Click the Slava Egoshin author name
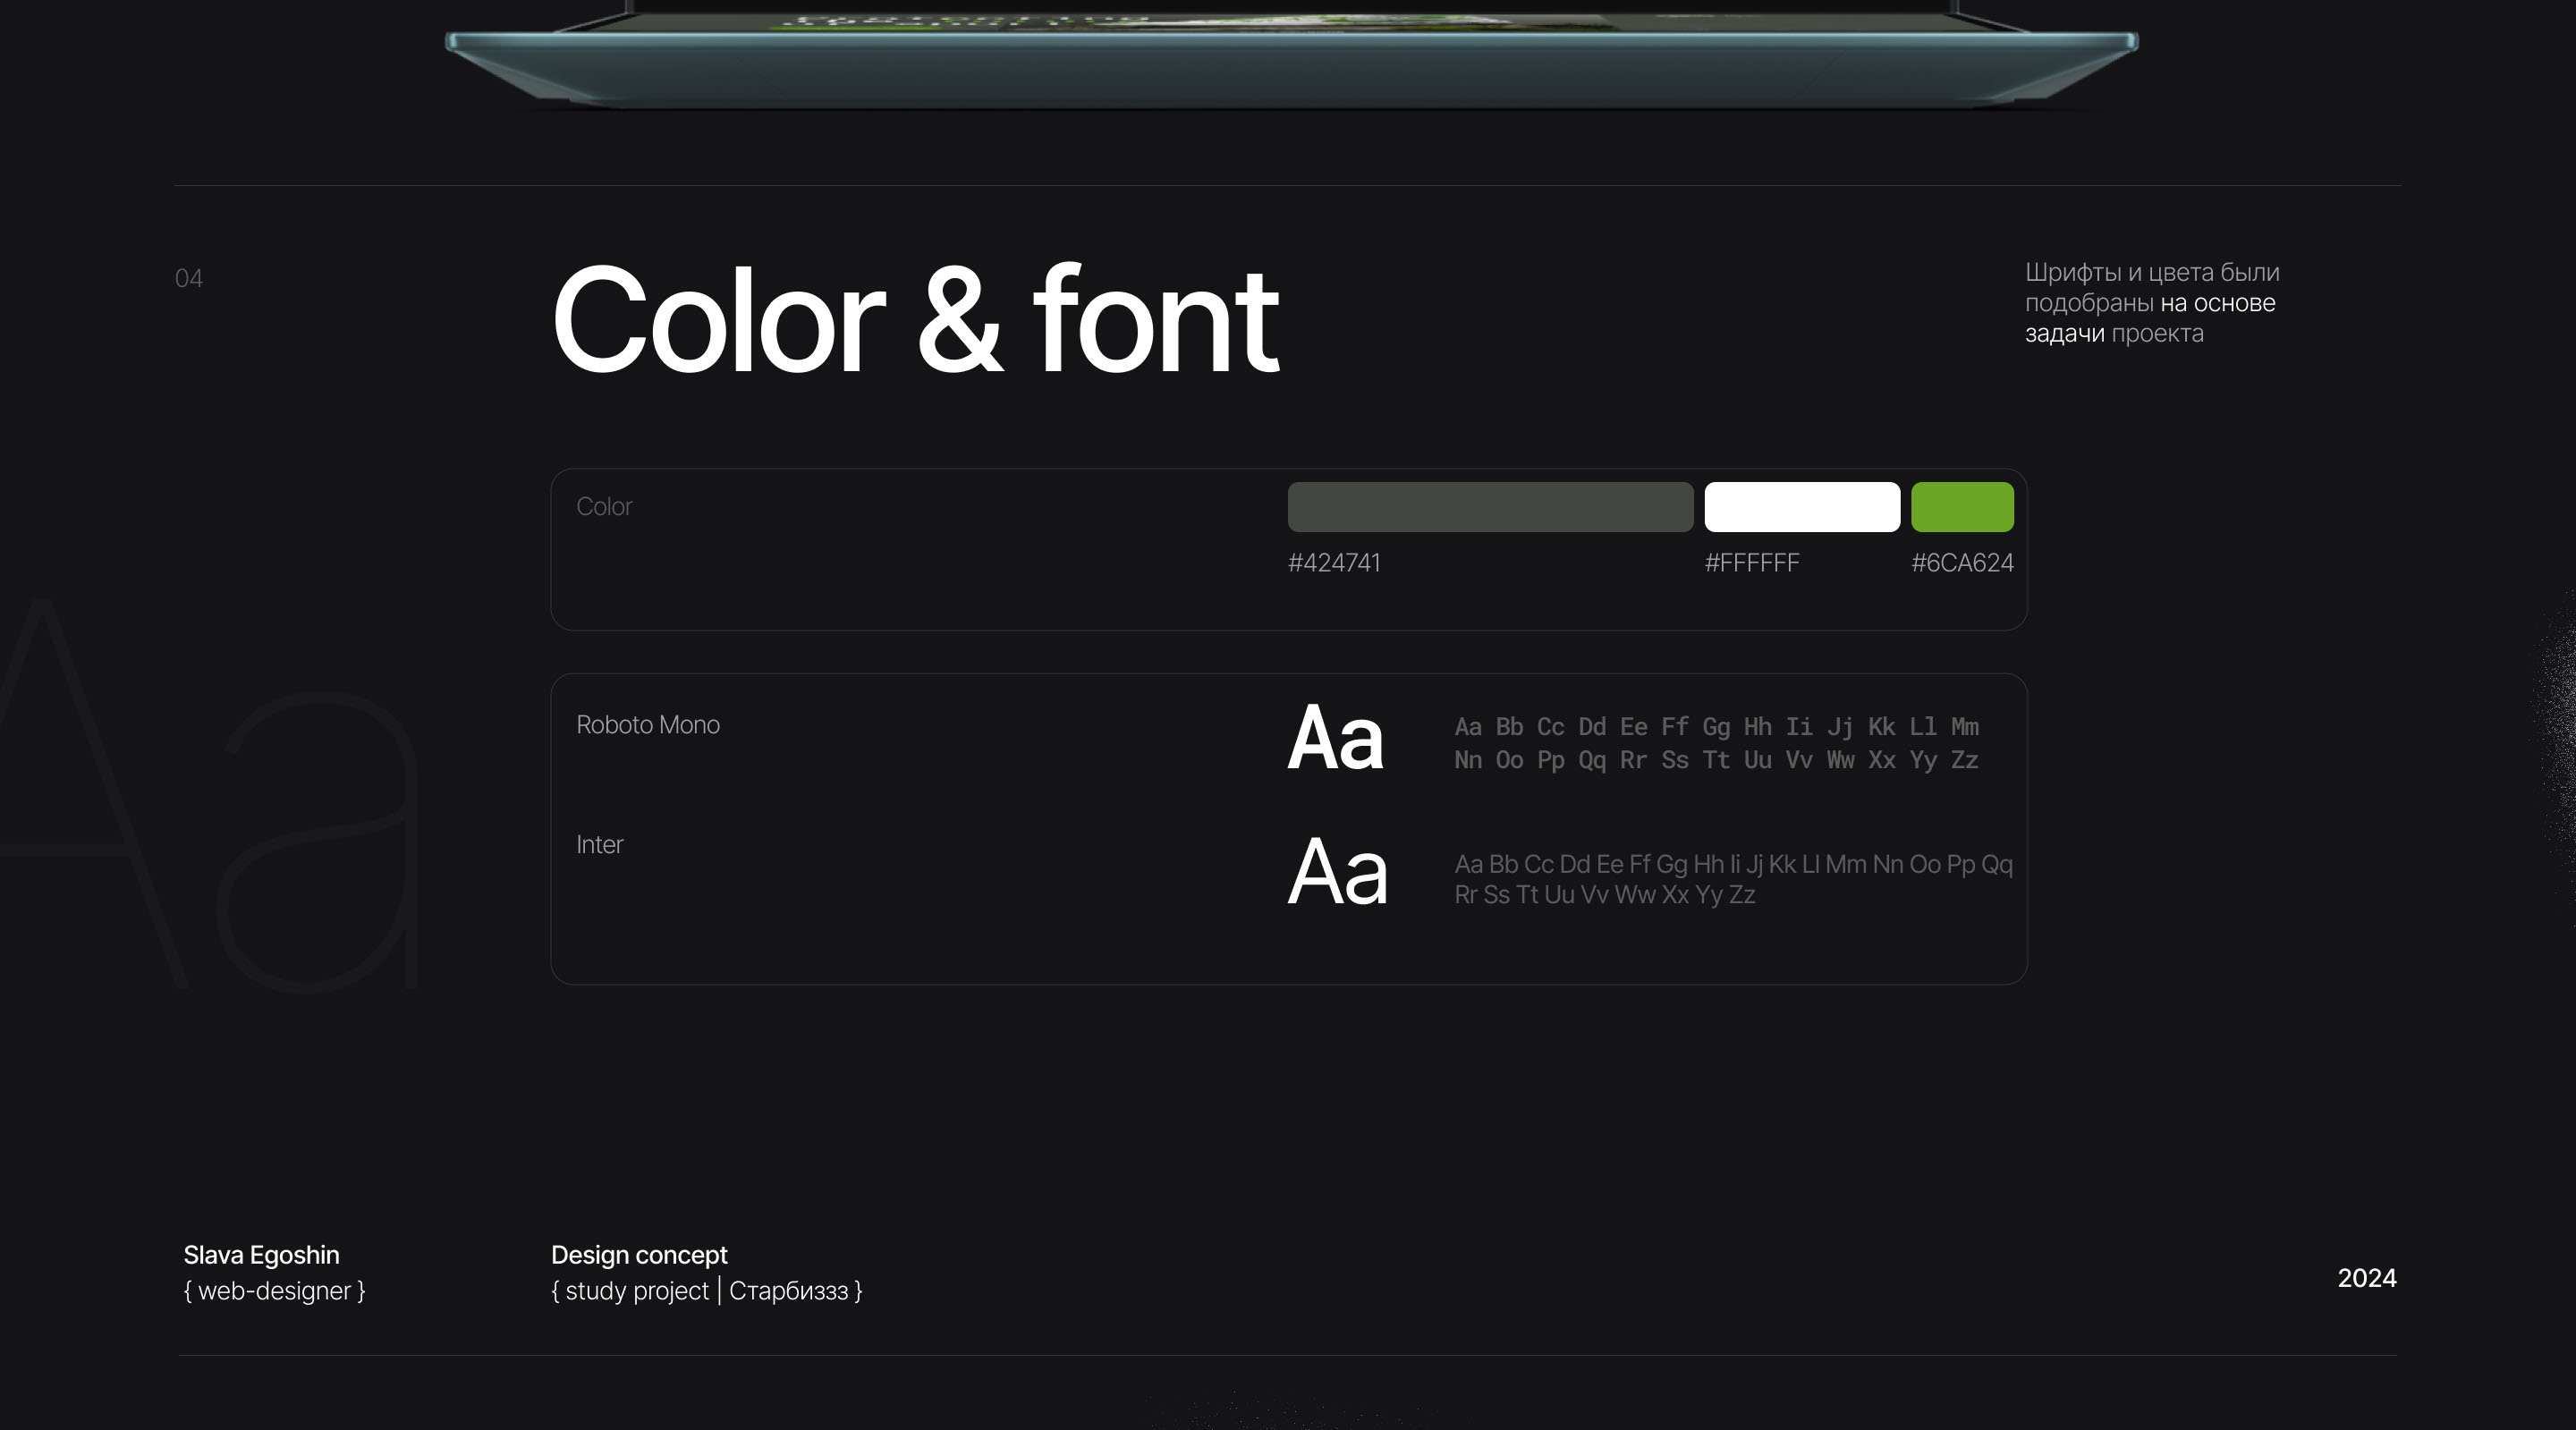Screen dimensions: 2576x1430 [261, 1255]
